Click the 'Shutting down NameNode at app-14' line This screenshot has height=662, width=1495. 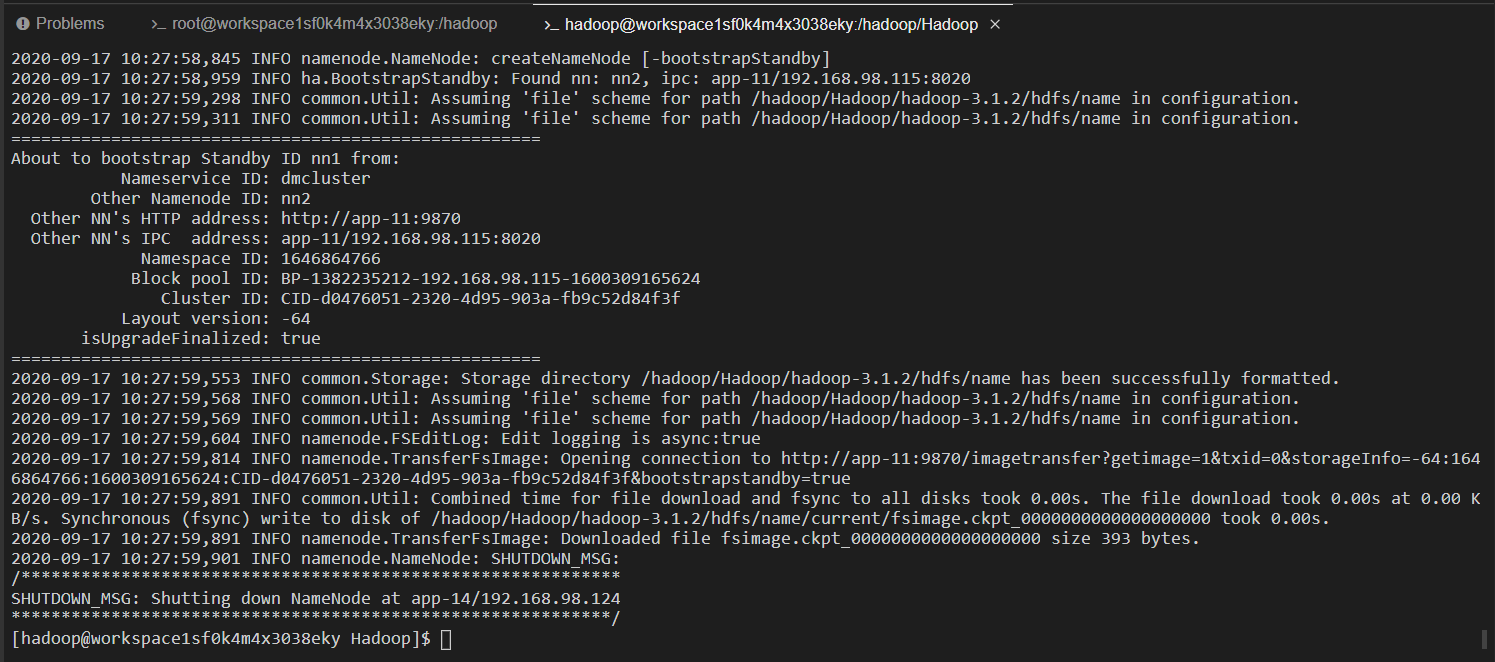(316, 598)
